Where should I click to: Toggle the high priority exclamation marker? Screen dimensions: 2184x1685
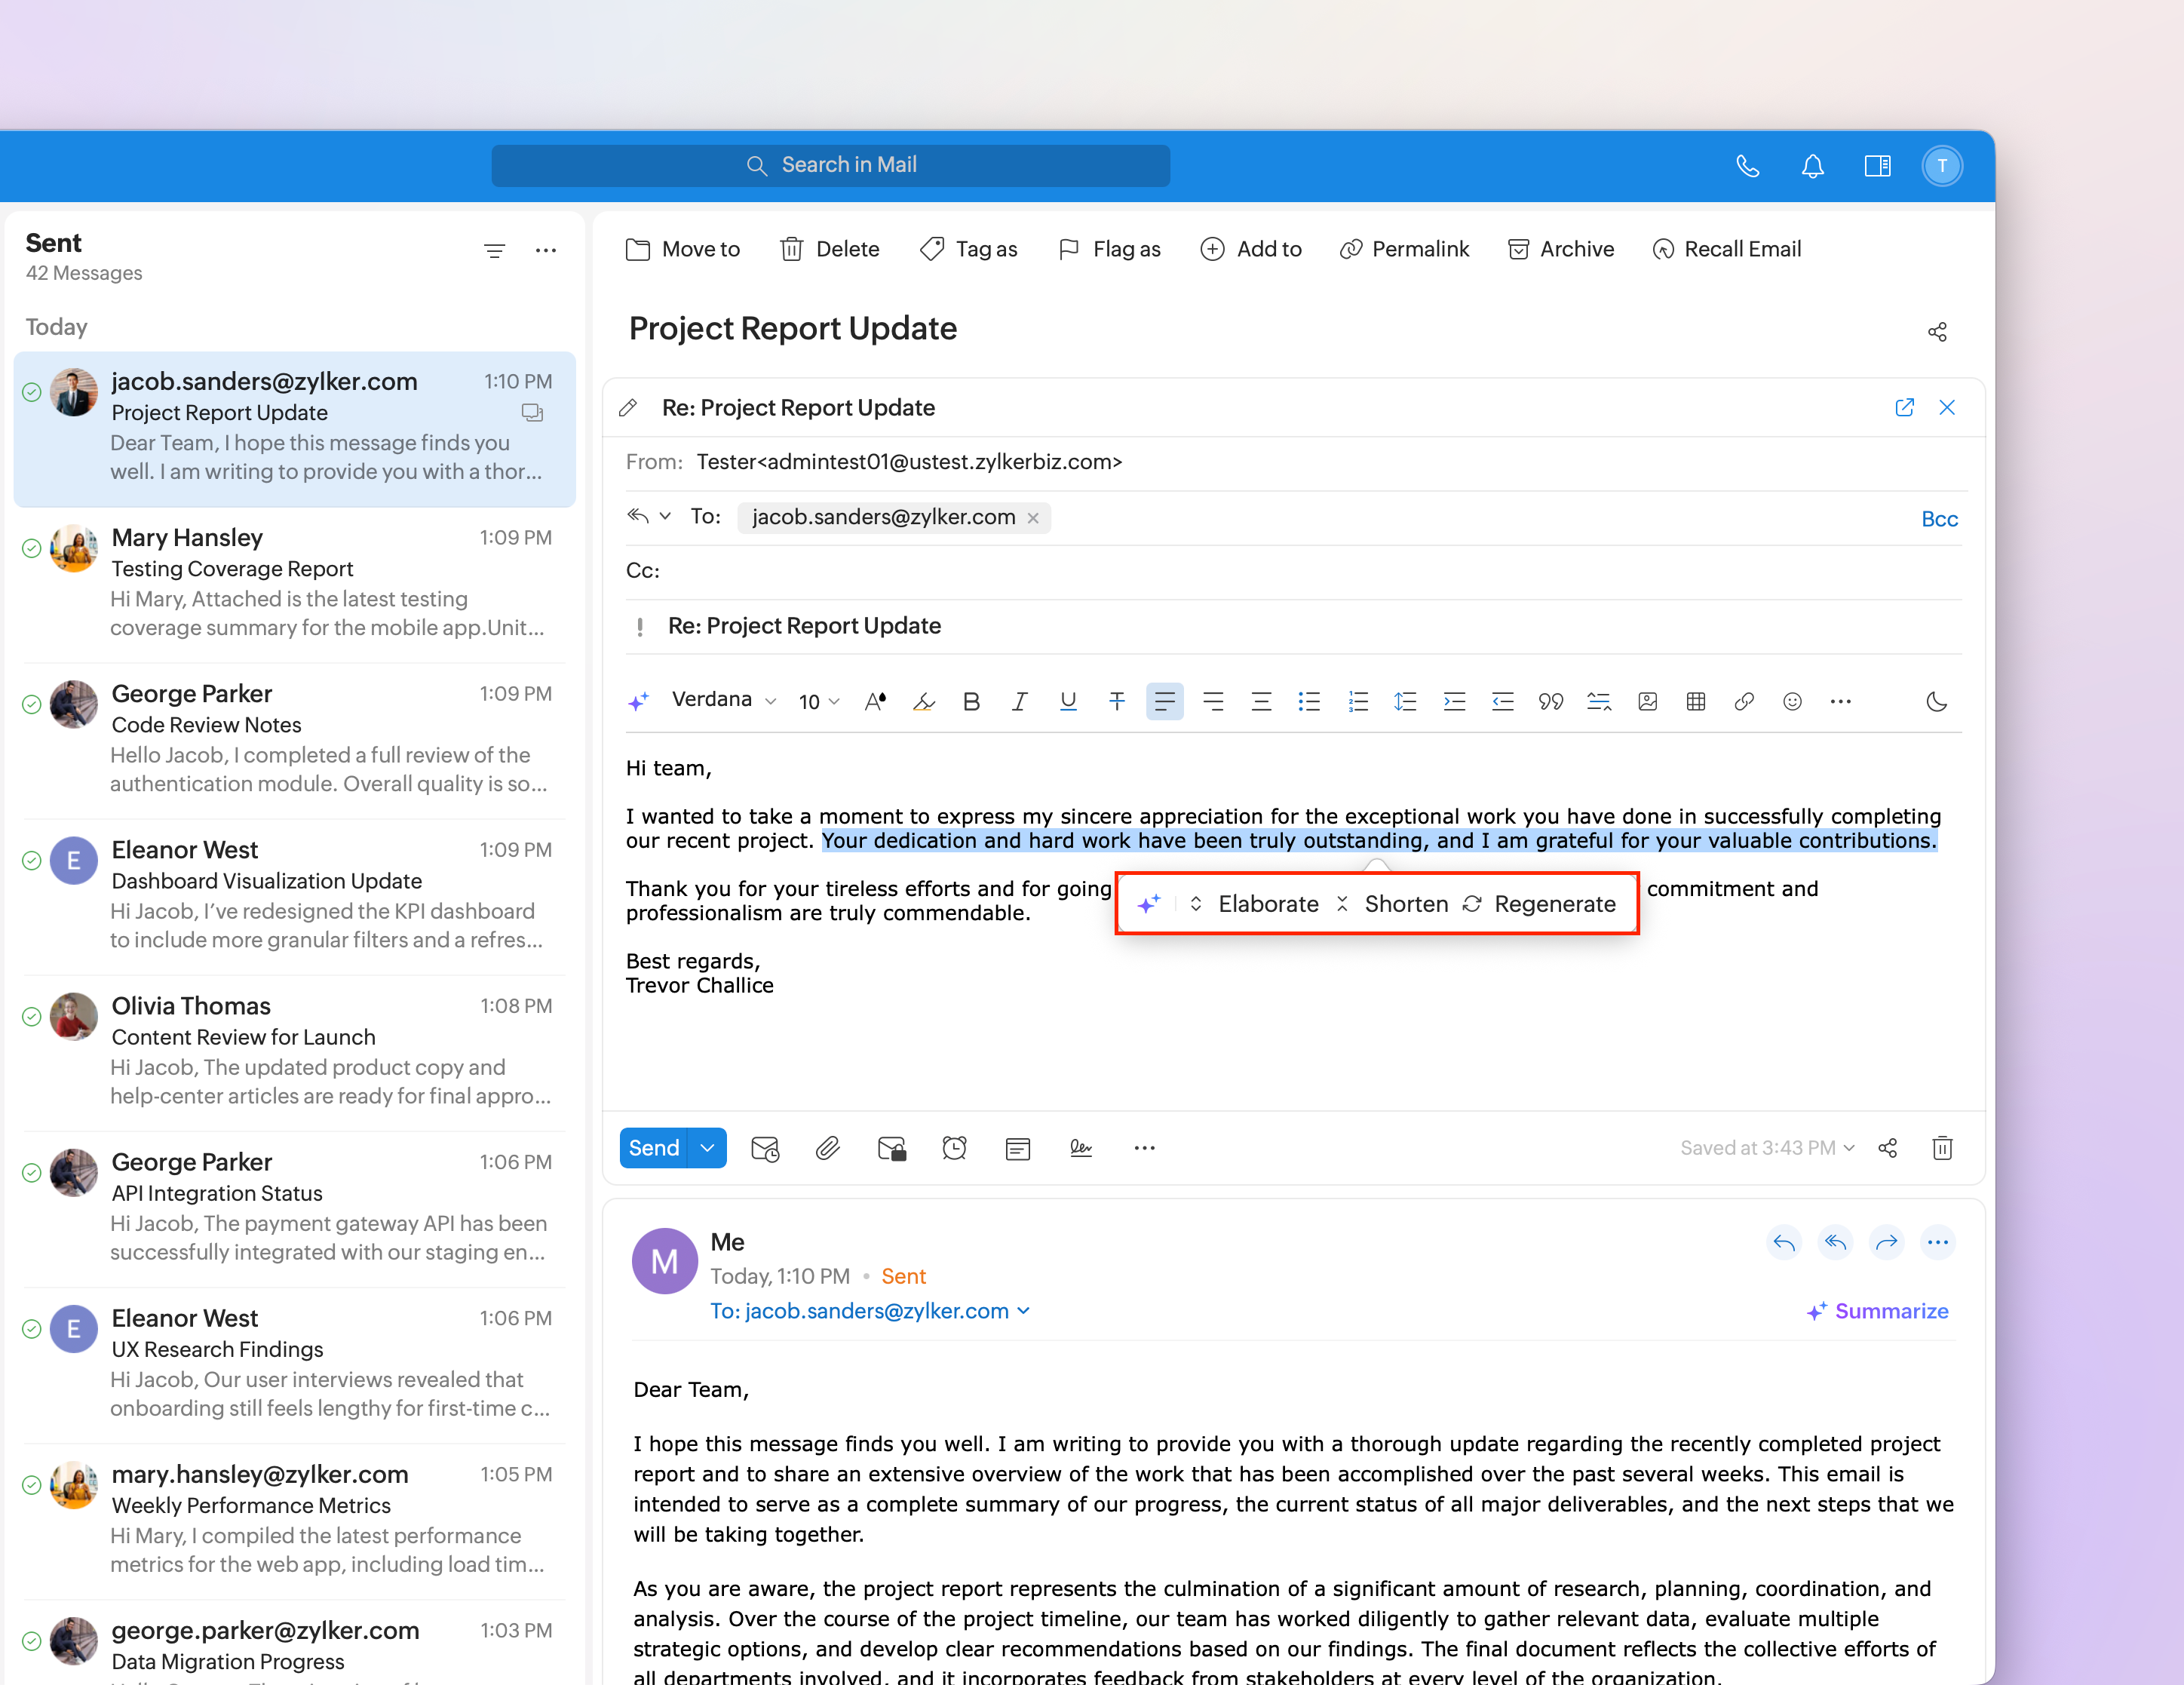click(640, 627)
